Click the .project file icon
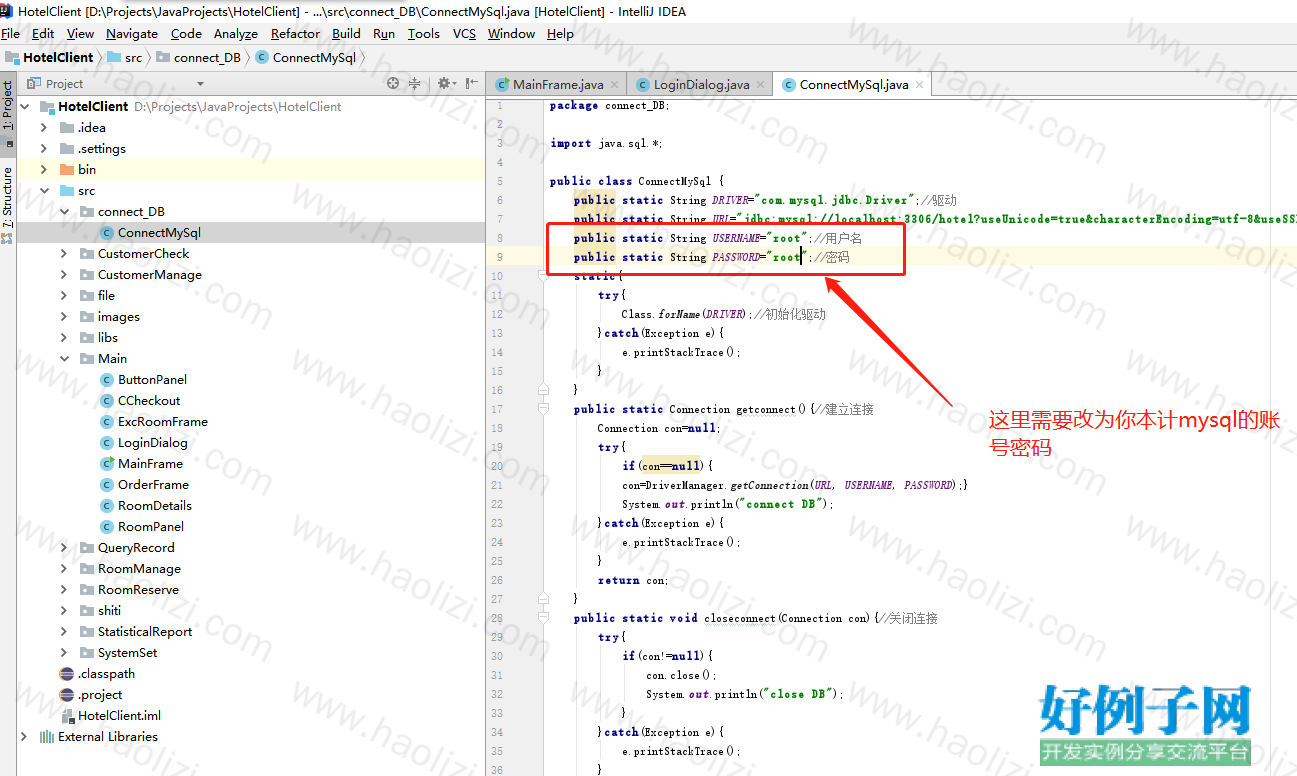Image resolution: width=1297 pixels, height=776 pixels. tap(67, 695)
